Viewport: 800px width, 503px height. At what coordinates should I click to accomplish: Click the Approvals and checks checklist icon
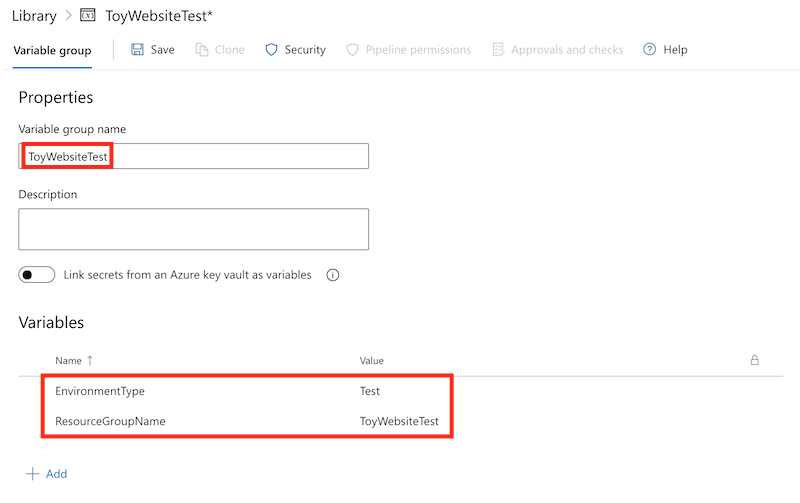[x=498, y=49]
